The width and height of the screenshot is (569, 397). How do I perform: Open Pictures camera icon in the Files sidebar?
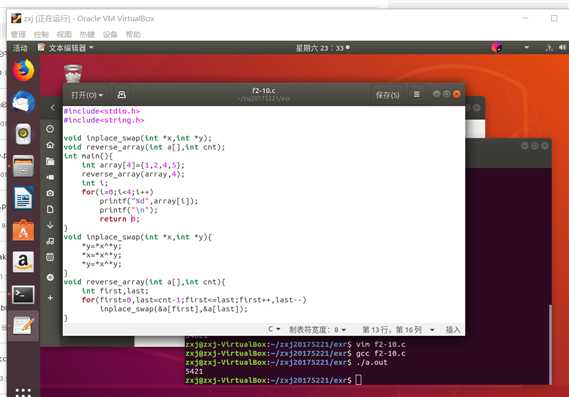tap(50, 193)
